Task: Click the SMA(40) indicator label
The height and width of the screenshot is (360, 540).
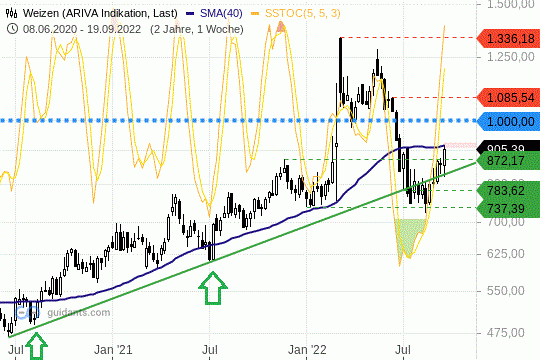Action: tap(221, 13)
